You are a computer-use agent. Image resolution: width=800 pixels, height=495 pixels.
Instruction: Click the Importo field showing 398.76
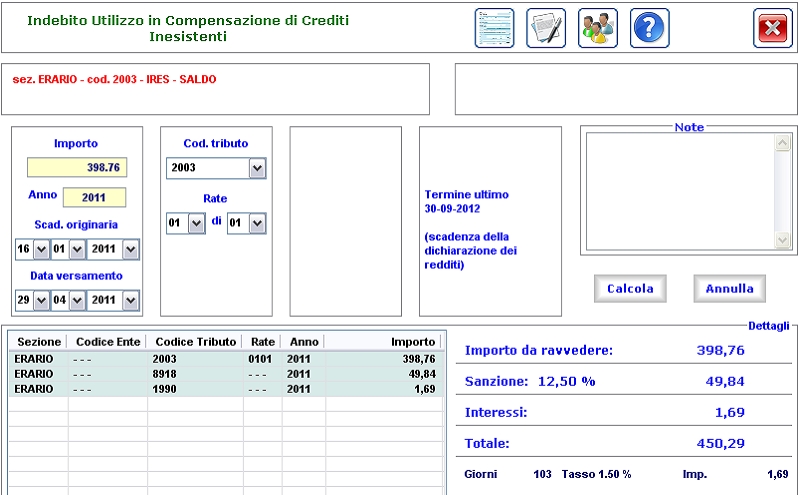(77, 167)
